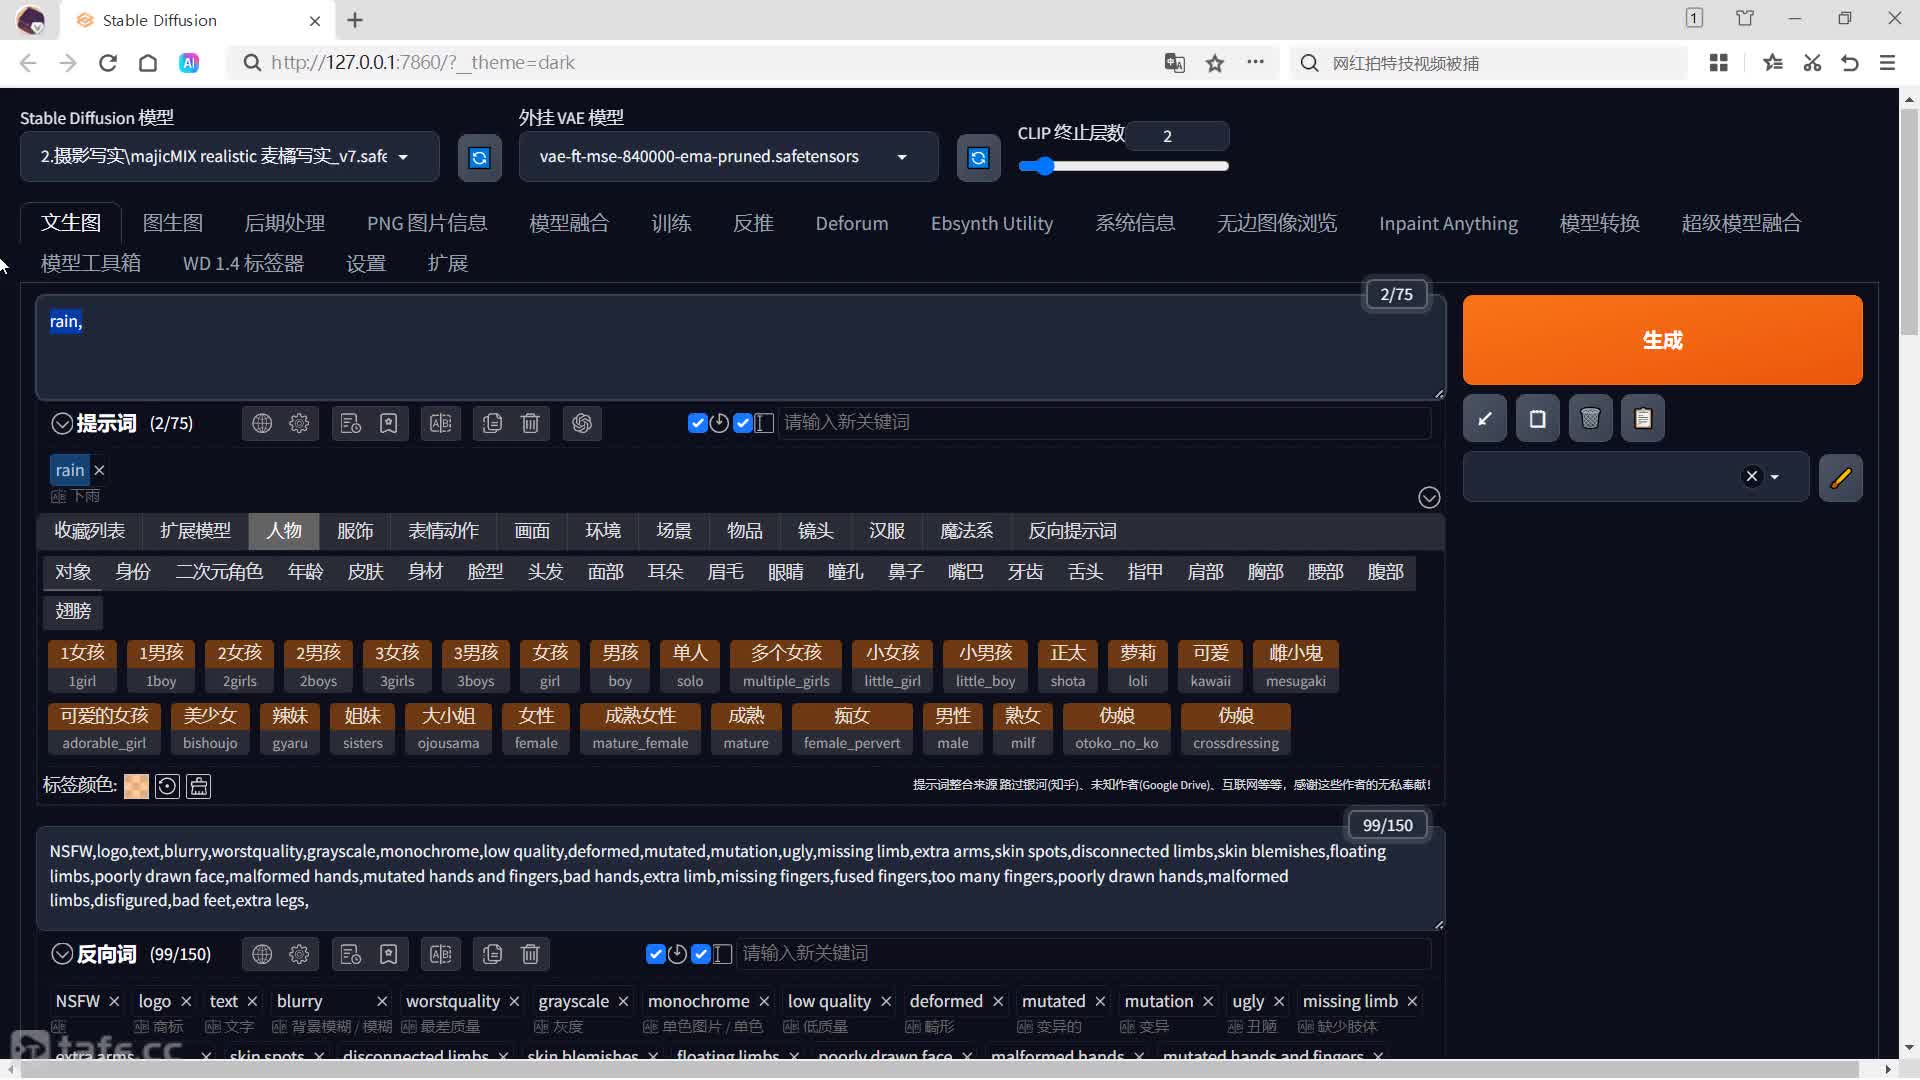Click globe icon in negative prompt toolbar
This screenshot has width=1920, height=1080.
point(262,954)
